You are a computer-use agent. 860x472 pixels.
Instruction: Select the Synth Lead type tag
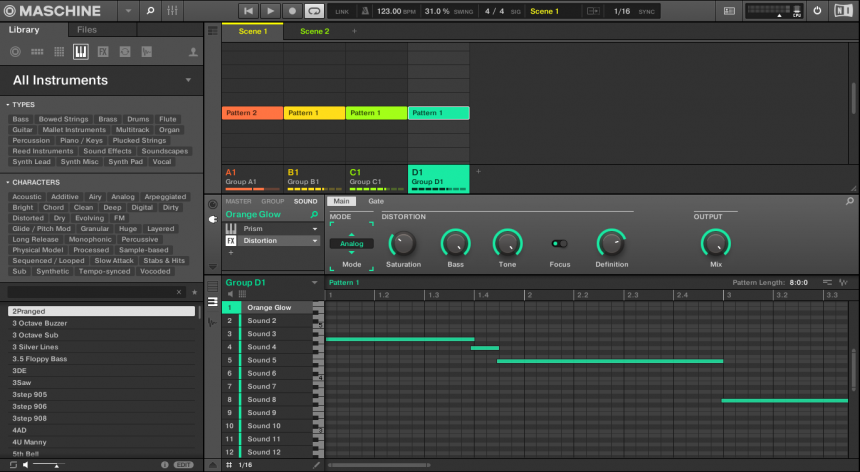pyautogui.click(x=31, y=162)
